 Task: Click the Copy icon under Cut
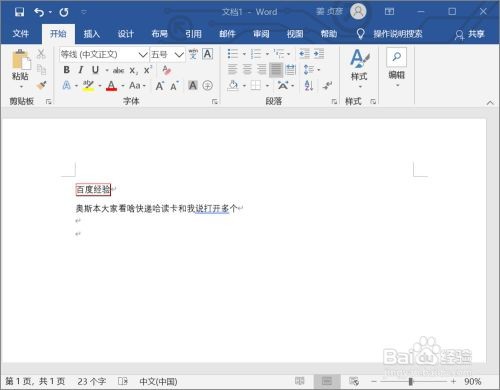(41, 70)
